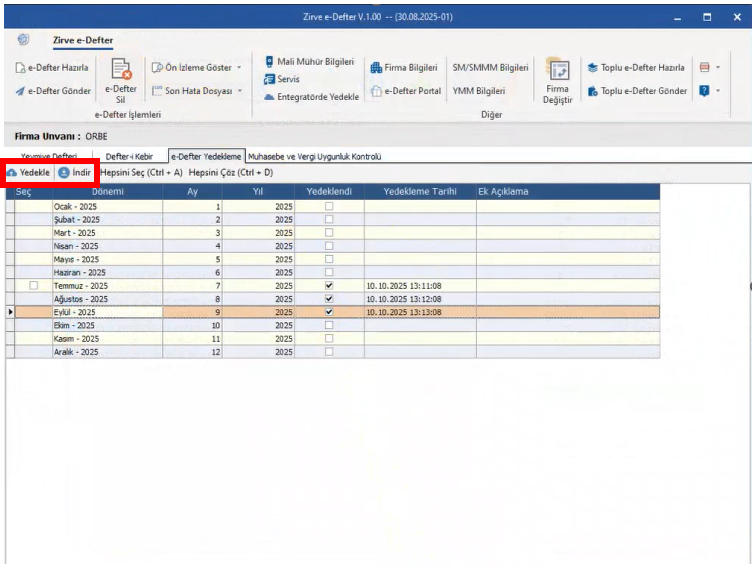Click Toplu e-Defter Hazırla icon
This screenshot has height=567, width=755.
coord(593,68)
